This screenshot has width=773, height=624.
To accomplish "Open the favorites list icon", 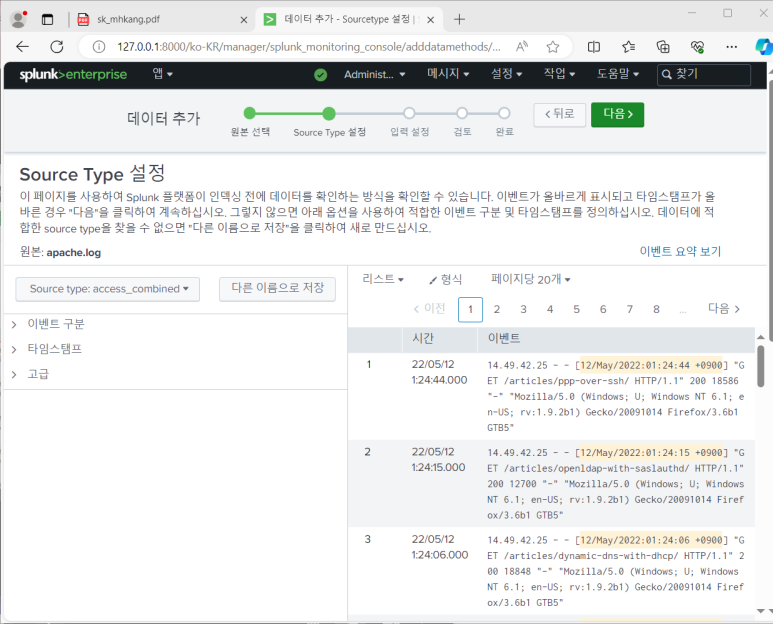I will click(628, 47).
